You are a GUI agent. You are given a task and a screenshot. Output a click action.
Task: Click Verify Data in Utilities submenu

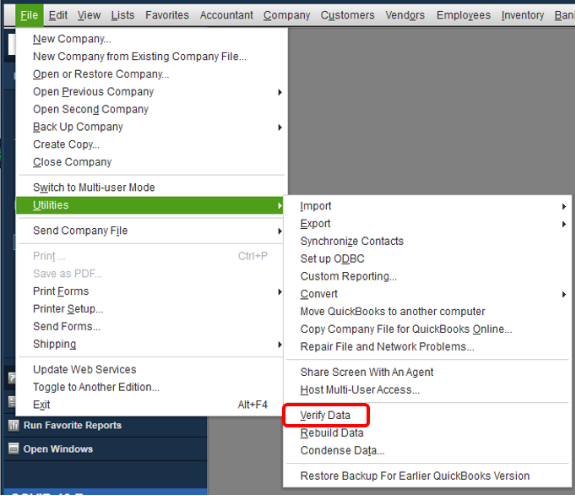coord(325,415)
